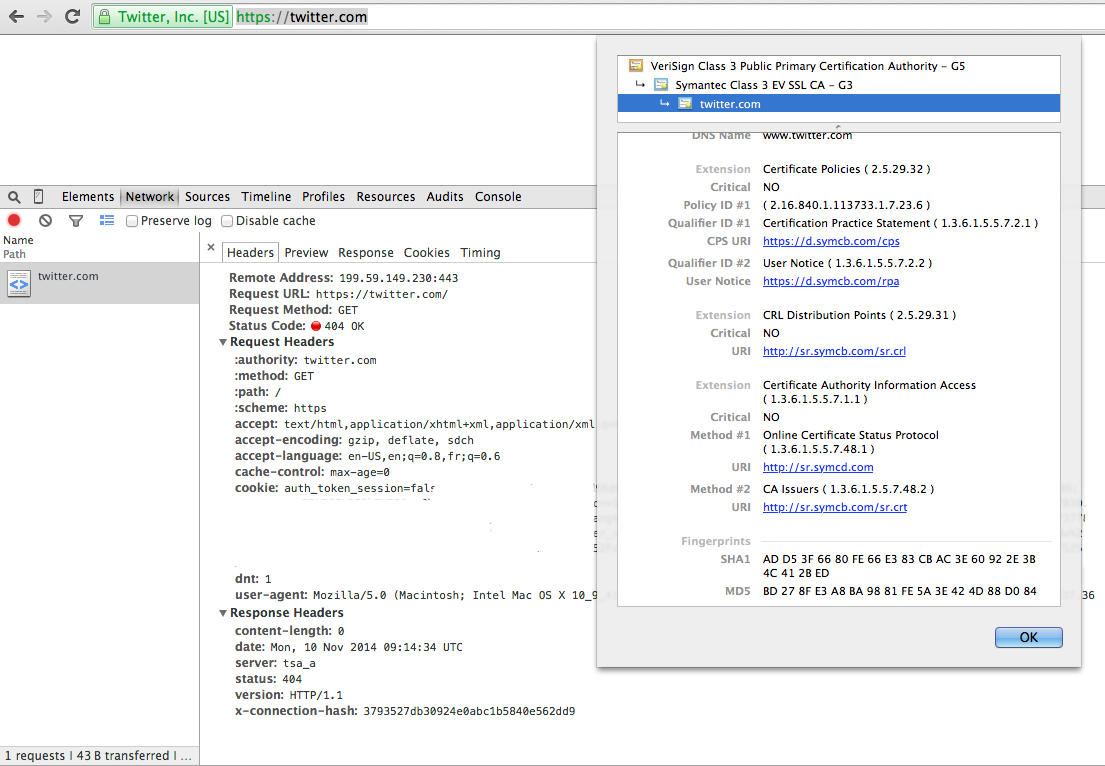Click the server tsa_a header line

point(276,663)
